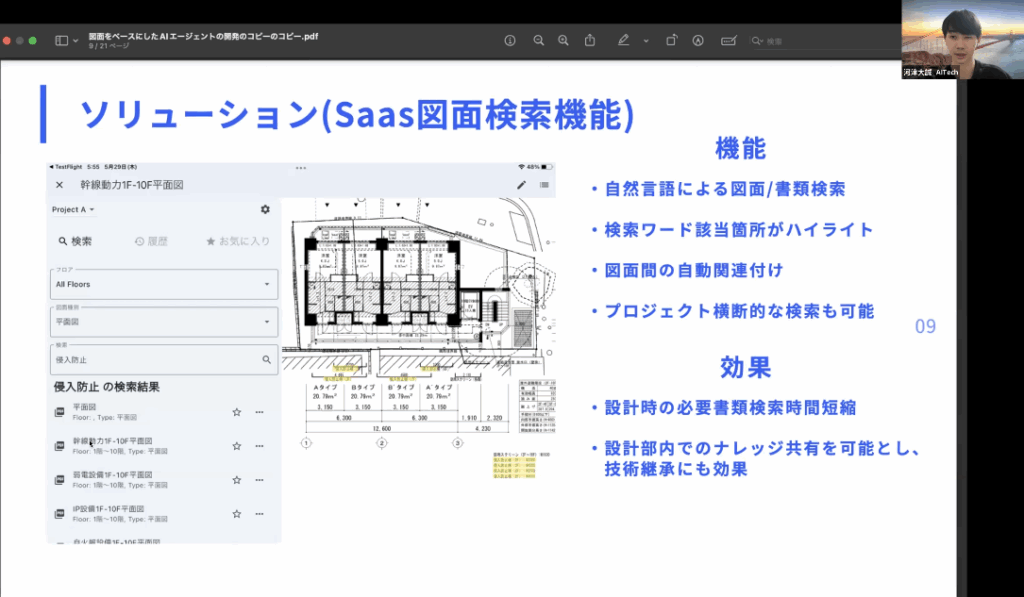The image size is (1024, 597).
Task: Click the presenter's webcam video thumbnail
Action: pos(963,39)
